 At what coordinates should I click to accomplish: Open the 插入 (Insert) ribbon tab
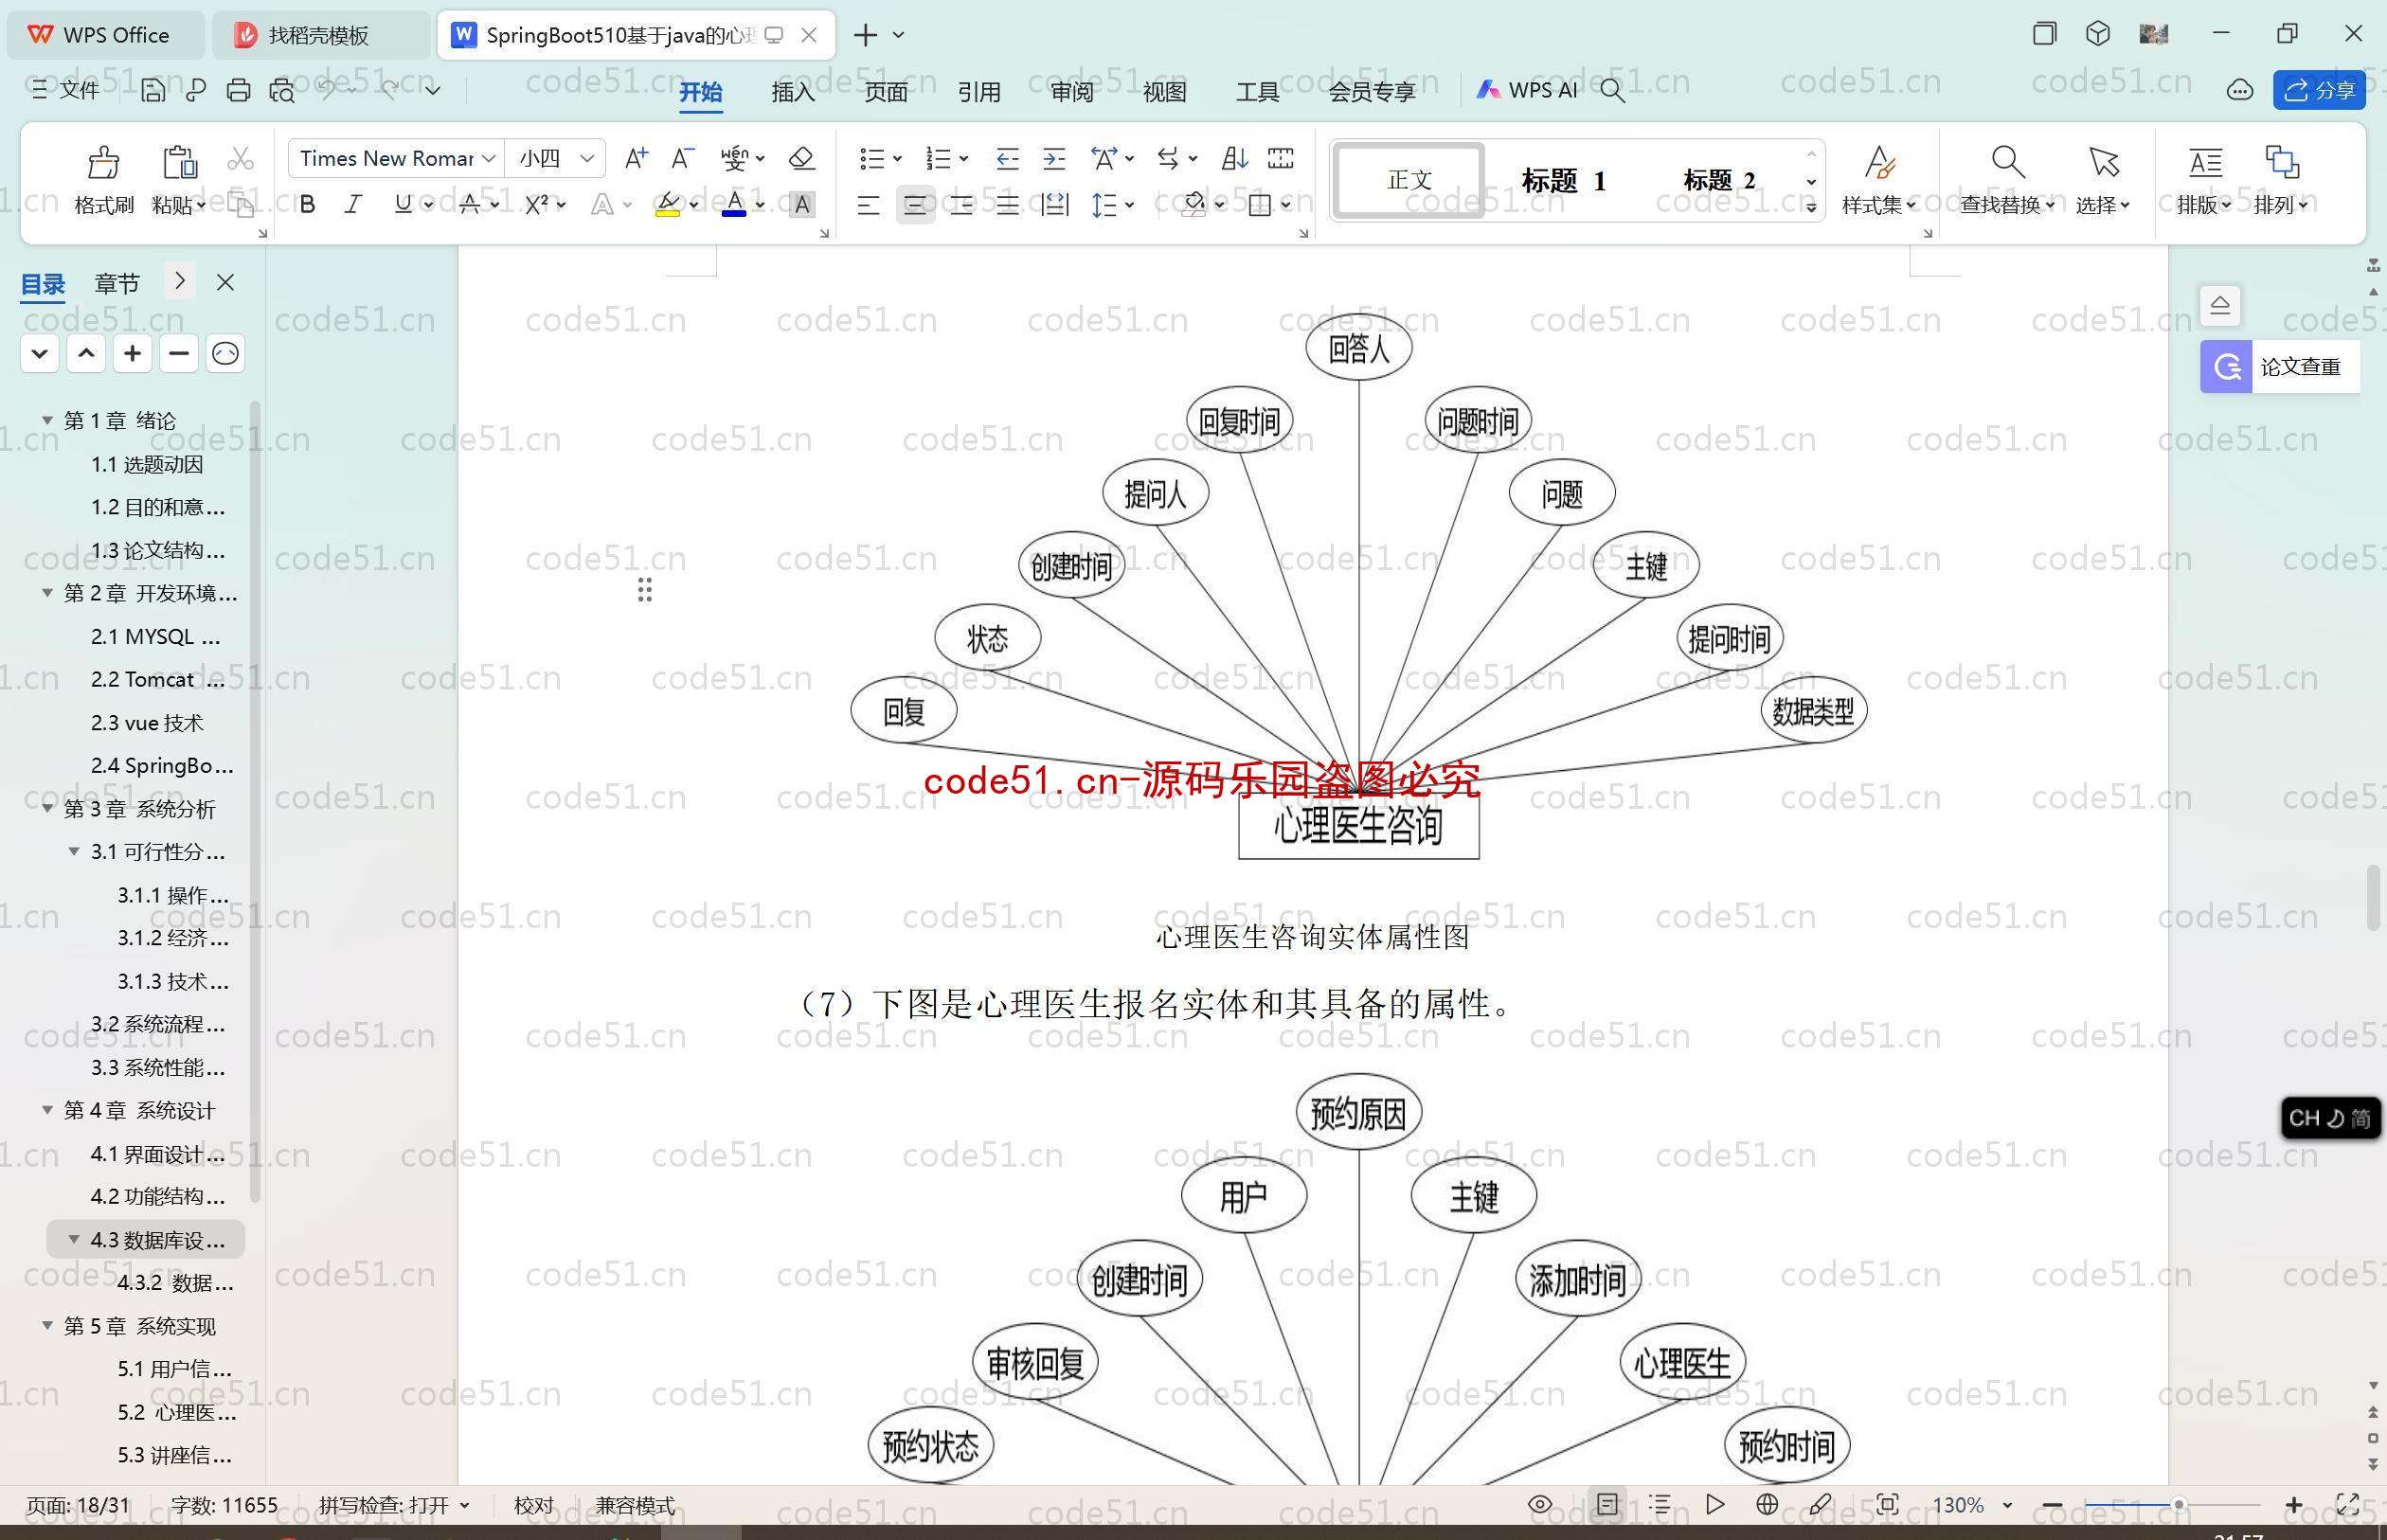pos(793,92)
